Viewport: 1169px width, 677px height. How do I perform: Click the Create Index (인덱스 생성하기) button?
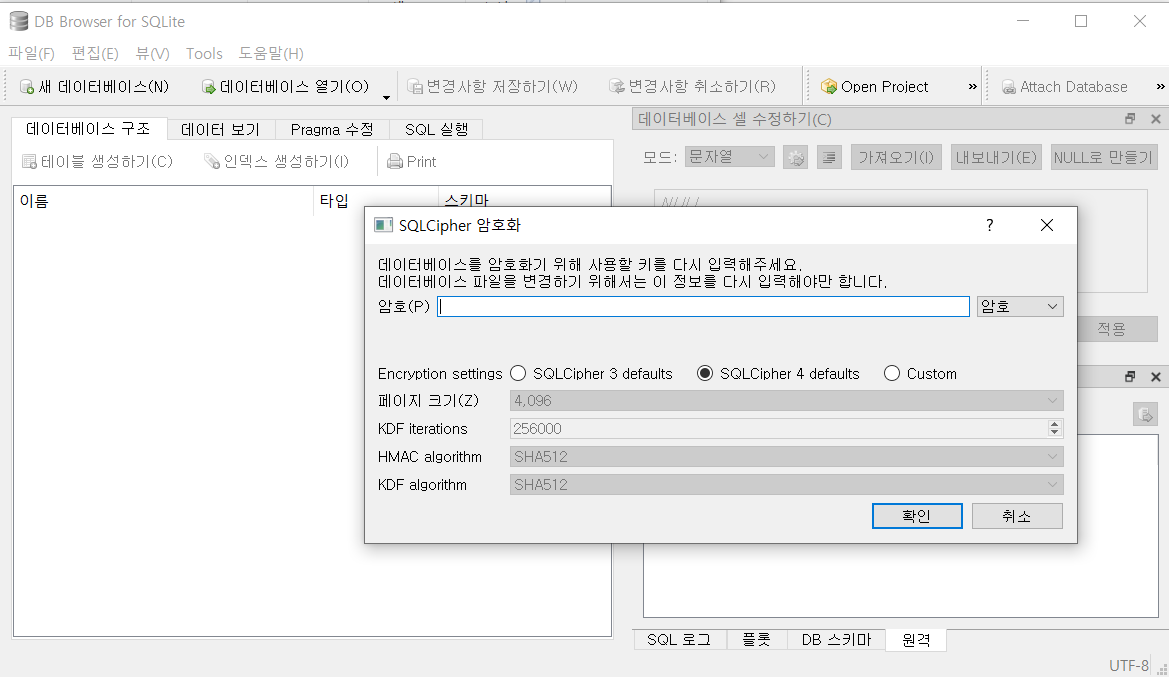[277, 161]
